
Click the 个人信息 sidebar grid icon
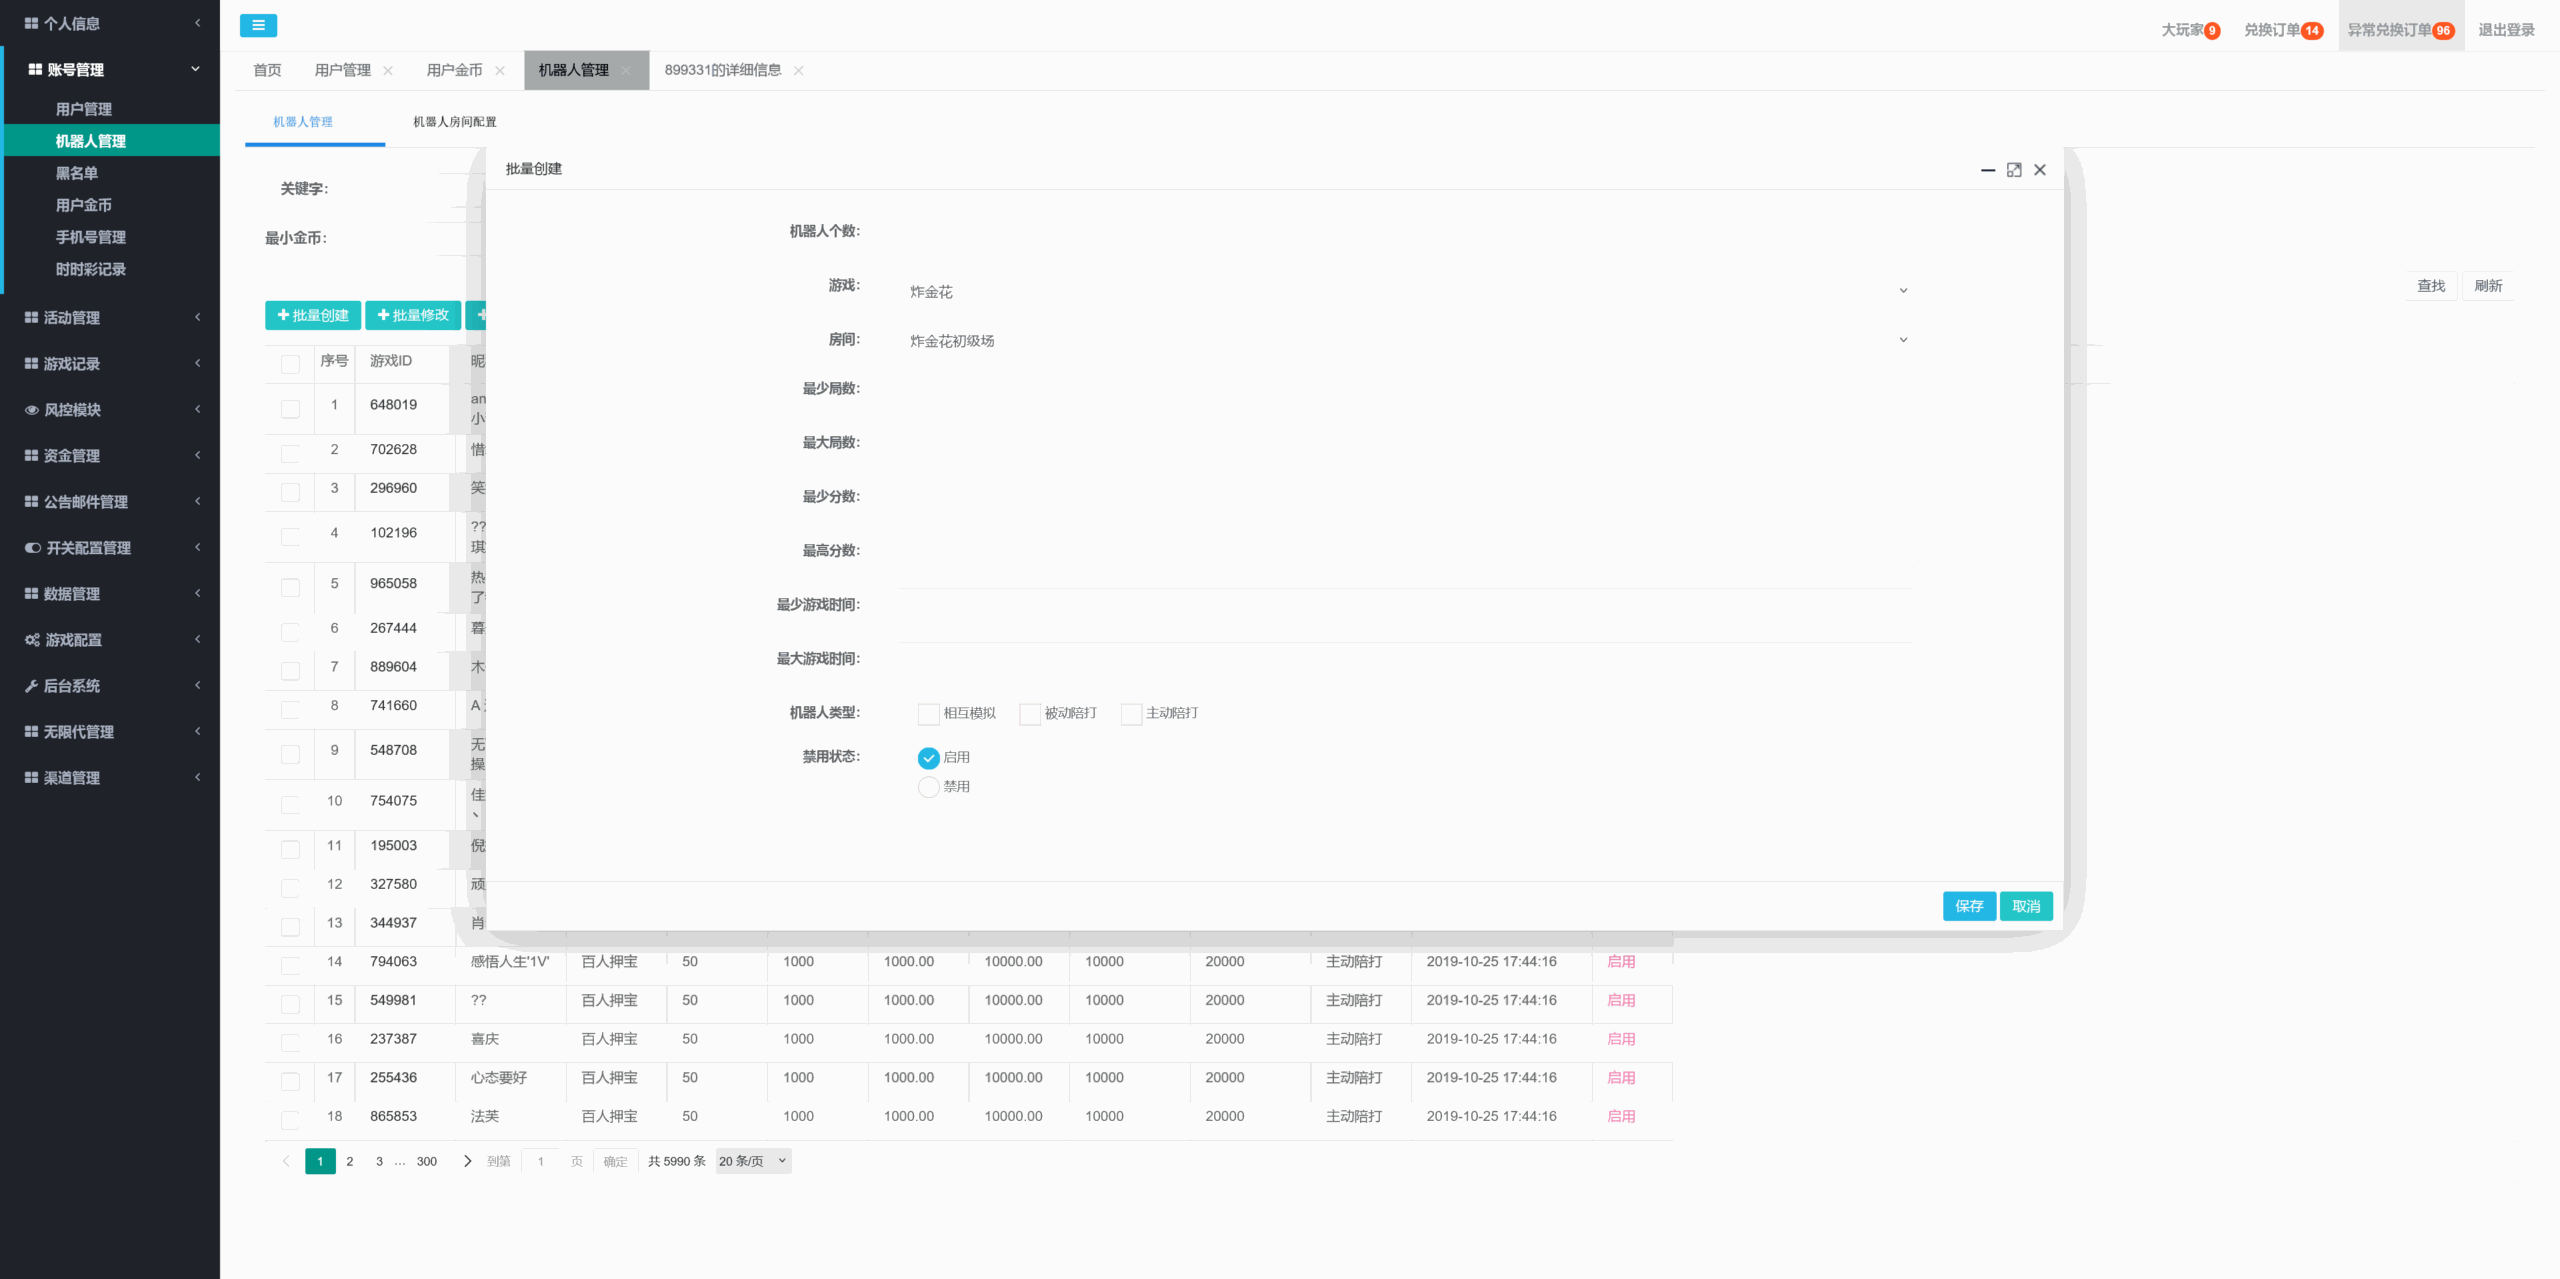click(x=31, y=23)
